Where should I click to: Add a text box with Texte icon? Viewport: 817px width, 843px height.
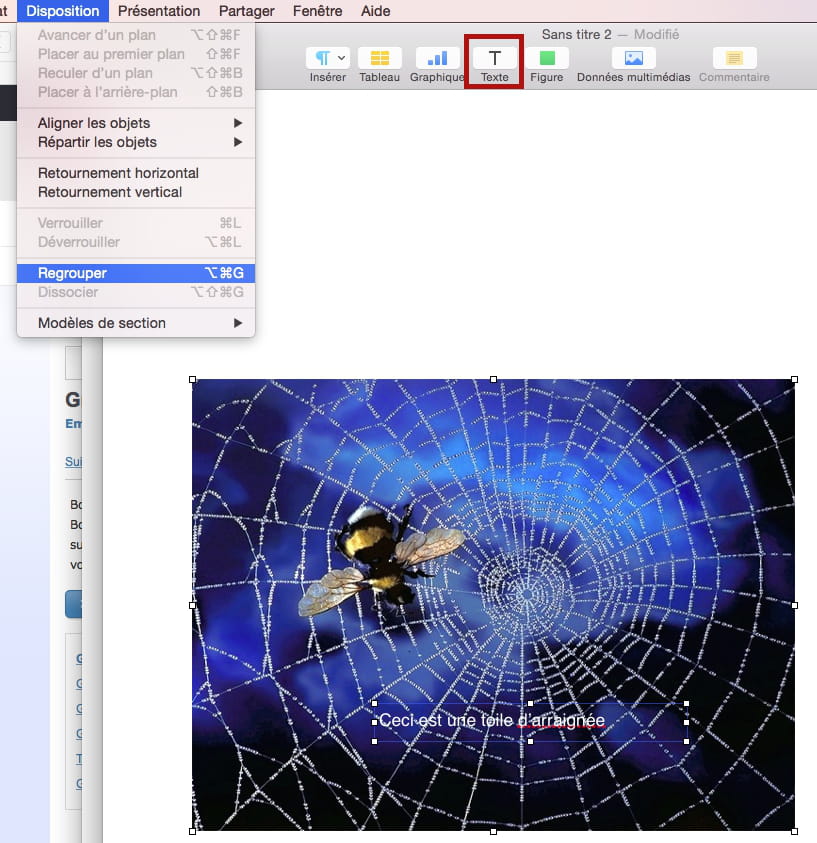(494, 58)
